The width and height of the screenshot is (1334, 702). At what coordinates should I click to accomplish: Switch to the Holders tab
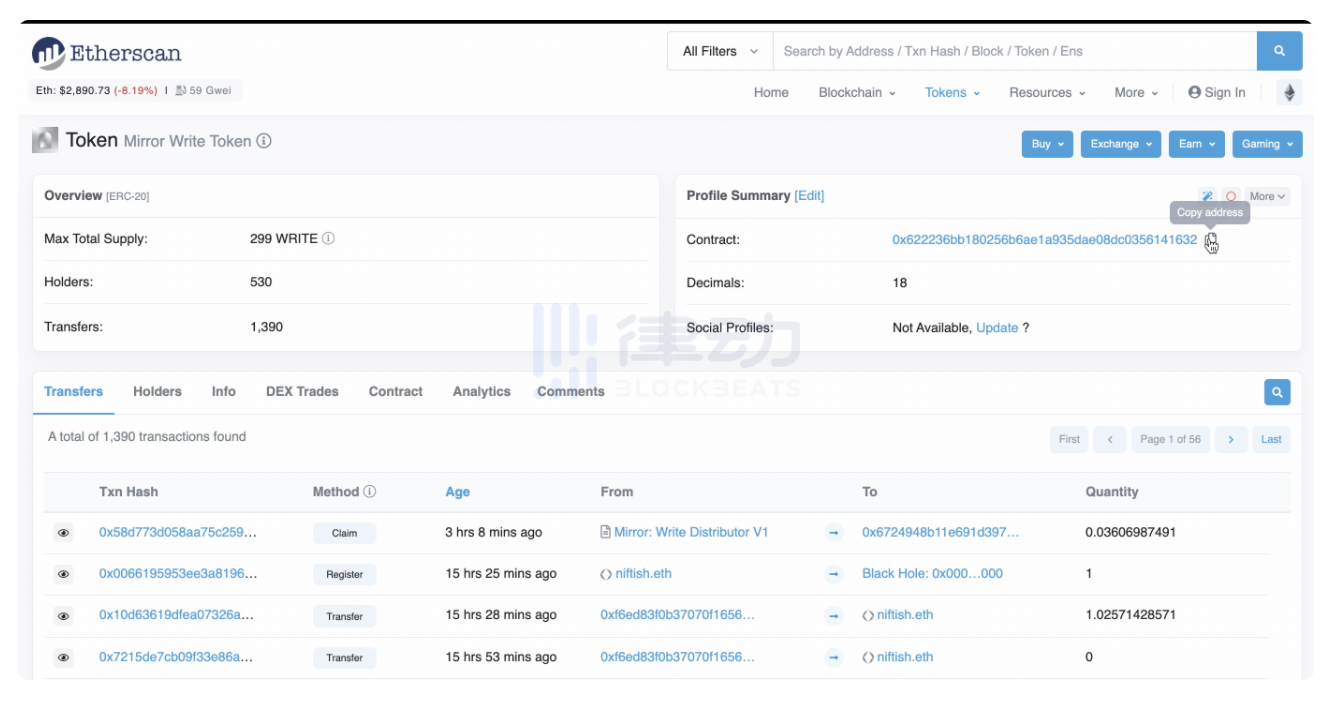(157, 392)
